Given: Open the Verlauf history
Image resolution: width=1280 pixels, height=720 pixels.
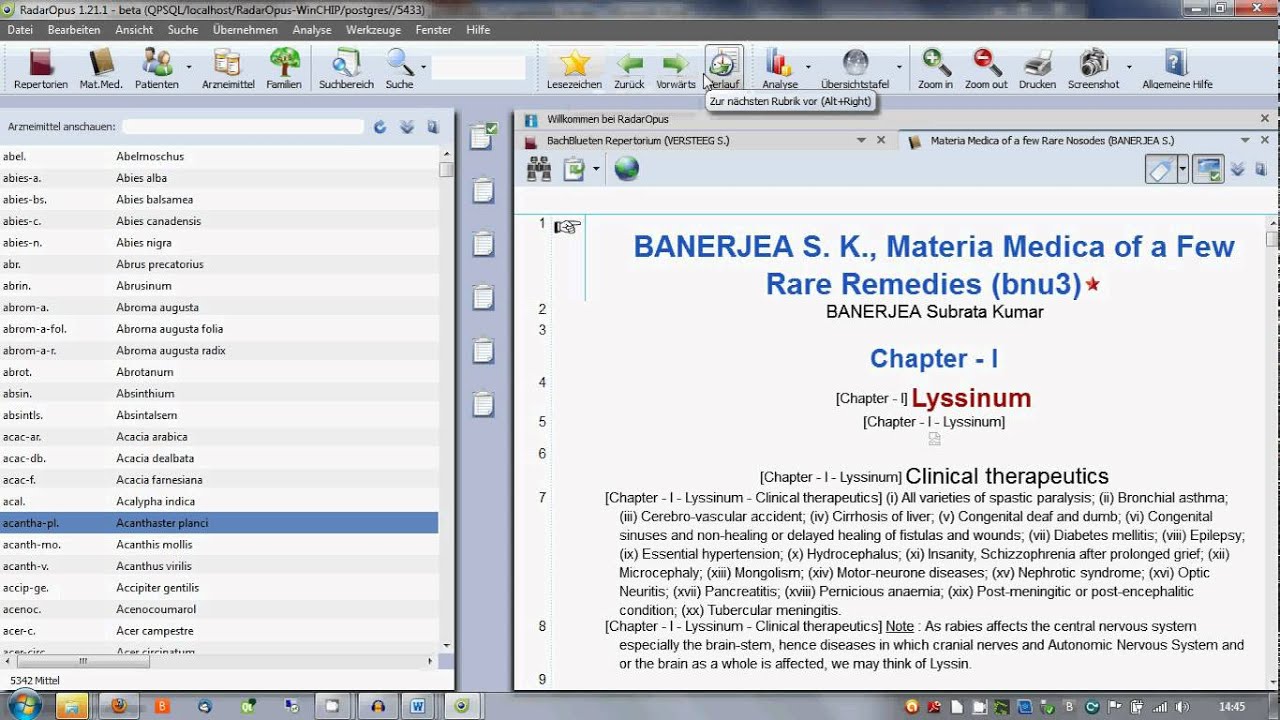Looking at the screenshot, I should [x=723, y=68].
